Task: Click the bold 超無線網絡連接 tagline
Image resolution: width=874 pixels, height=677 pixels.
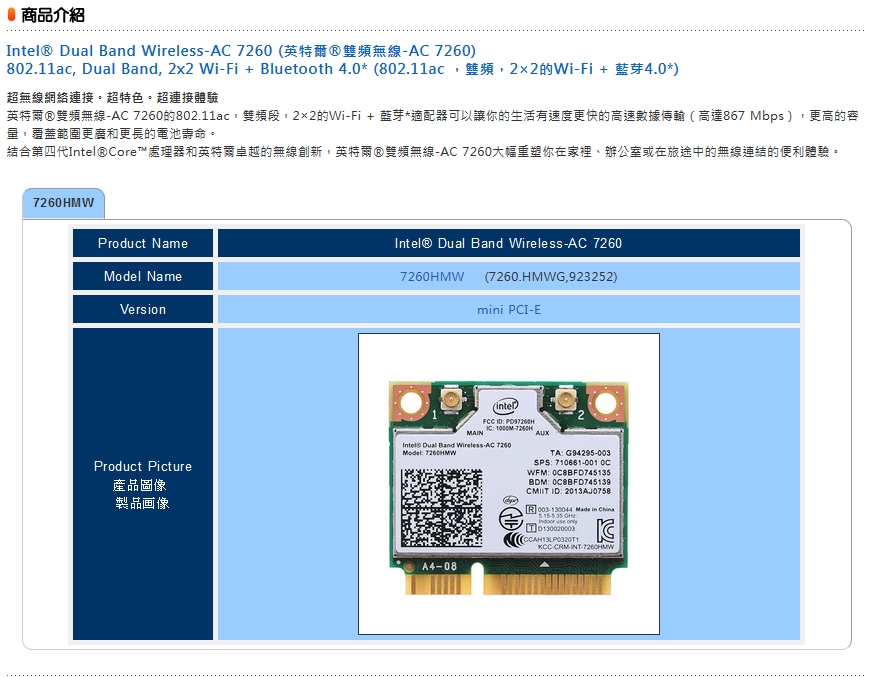Action: (113, 98)
